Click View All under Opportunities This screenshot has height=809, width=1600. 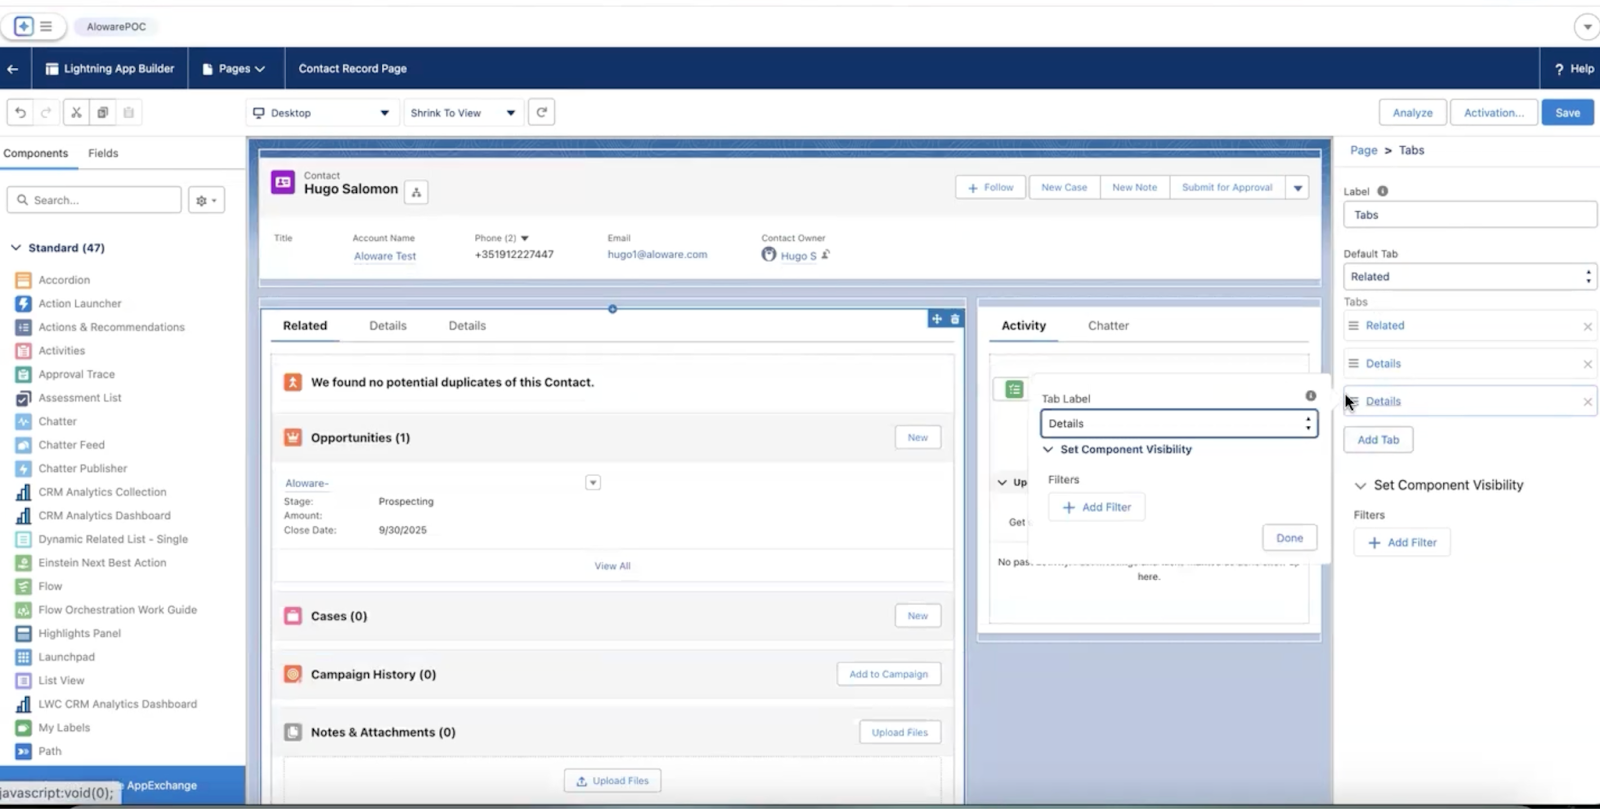(x=612, y=566)
